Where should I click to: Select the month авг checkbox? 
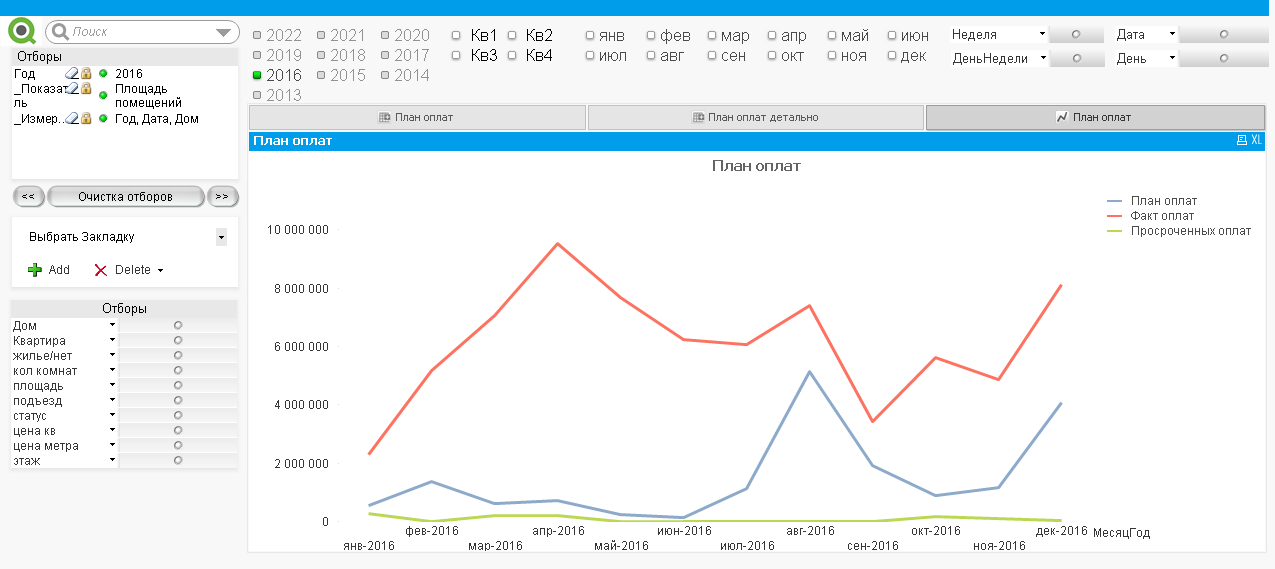pyautogui.click(x=651, y=56)
